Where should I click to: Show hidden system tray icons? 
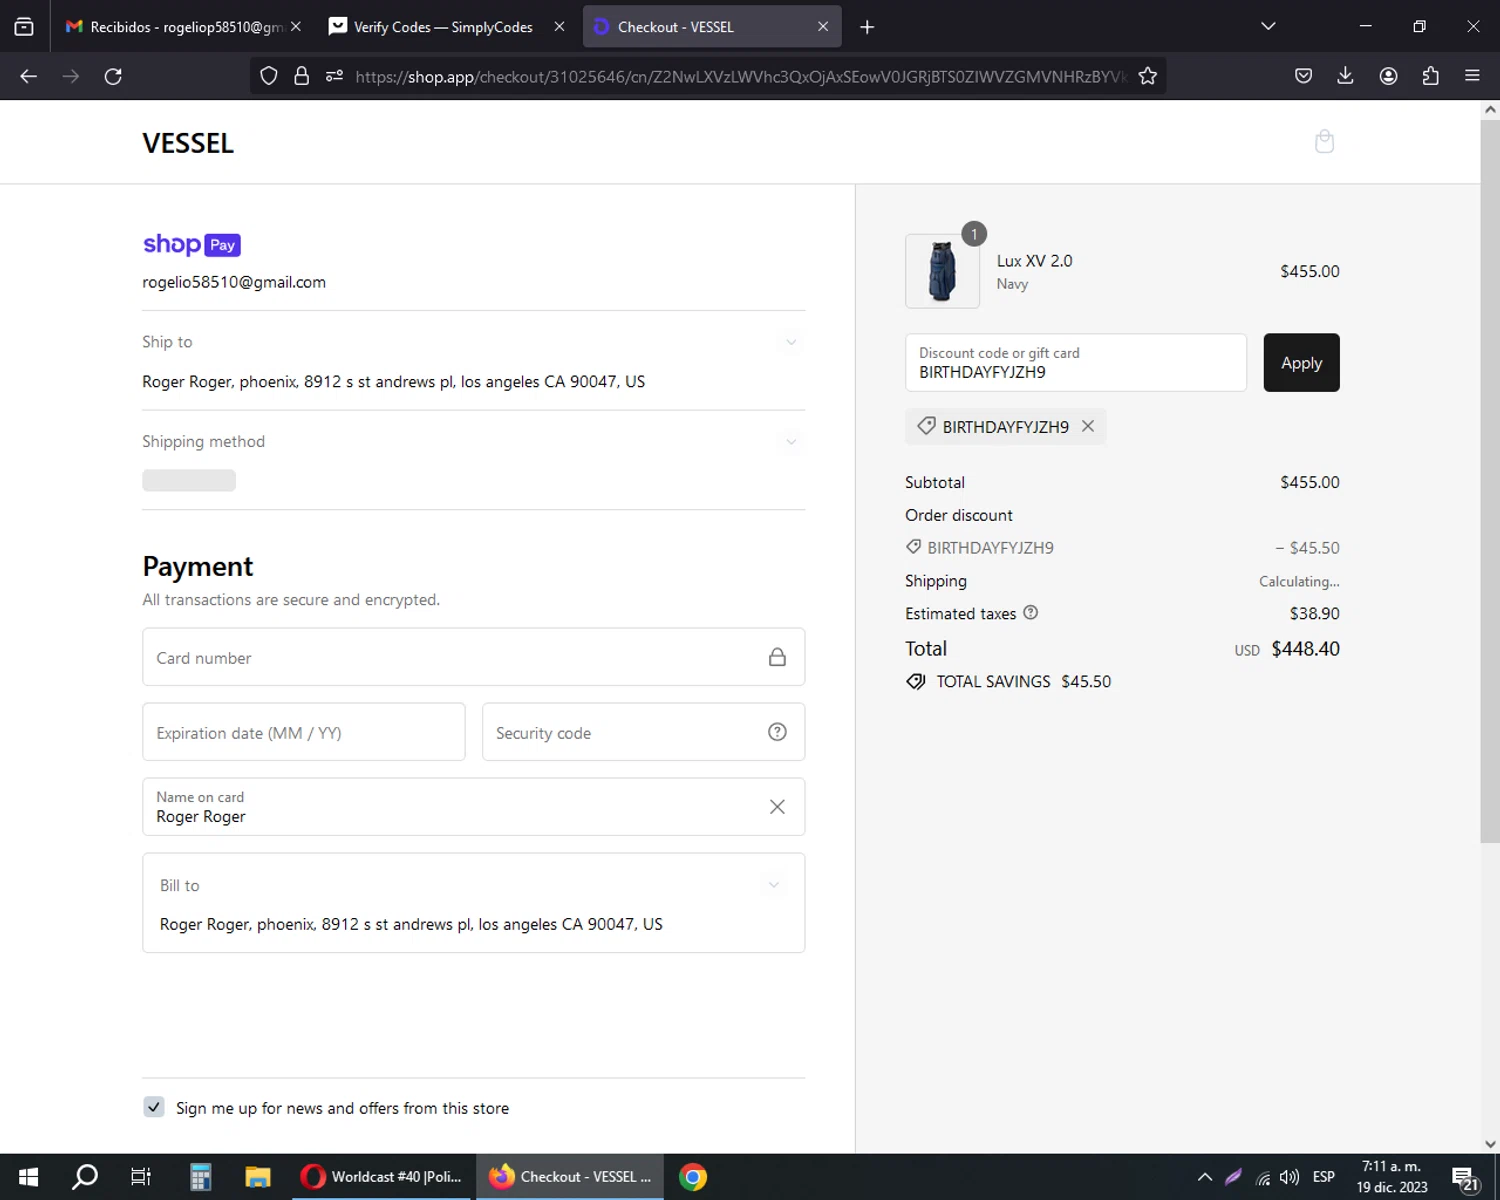click(1205, 1177)
